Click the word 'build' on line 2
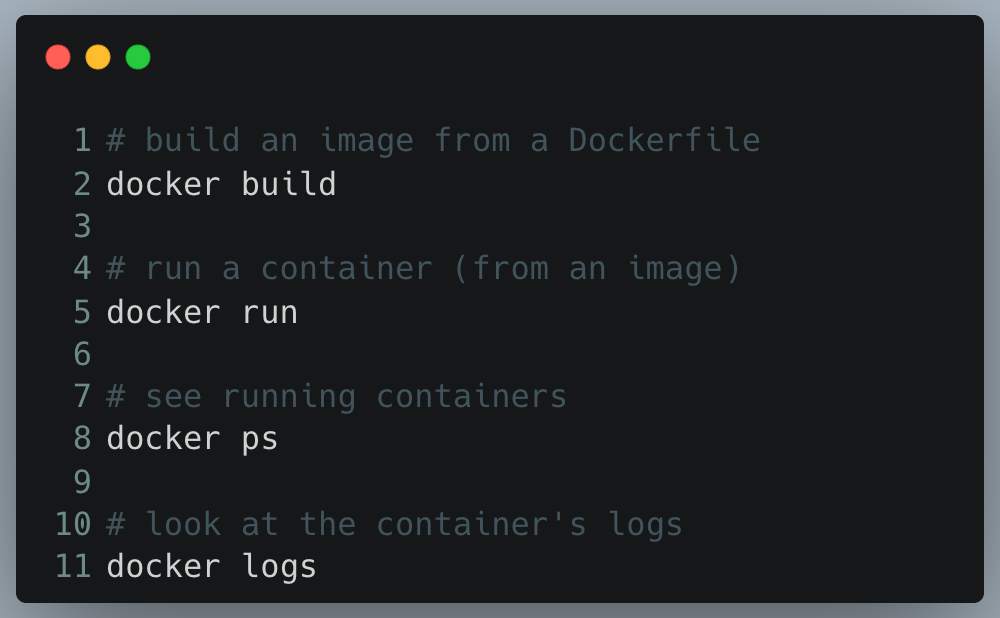Screen dimensions: 1000x618 click(288, 184)
